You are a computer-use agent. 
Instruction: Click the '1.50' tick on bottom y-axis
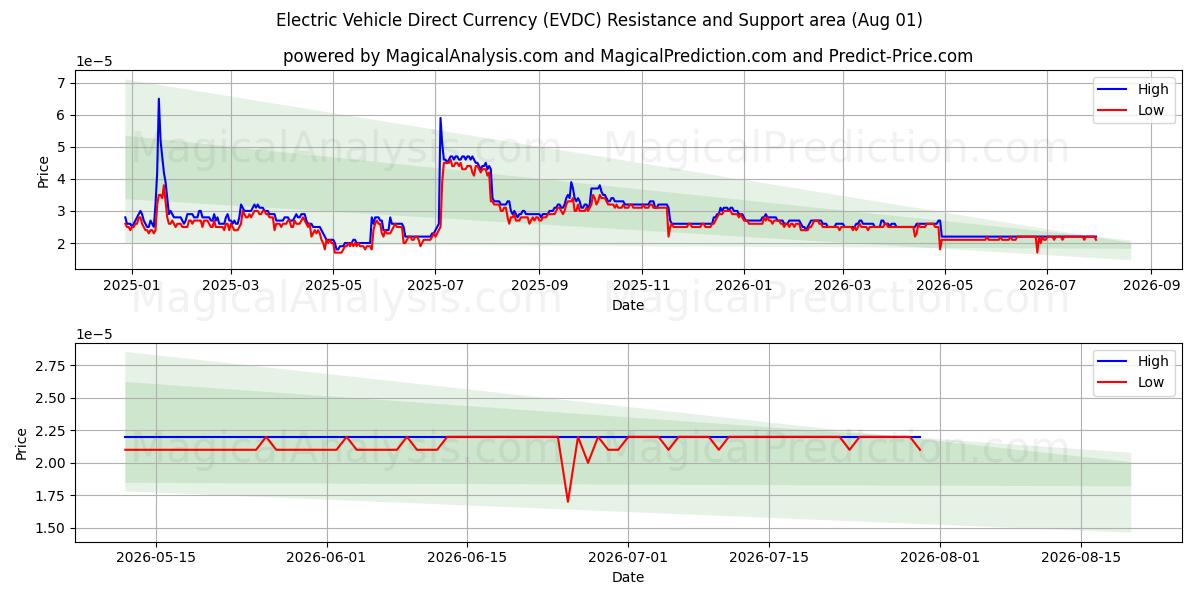50,528
